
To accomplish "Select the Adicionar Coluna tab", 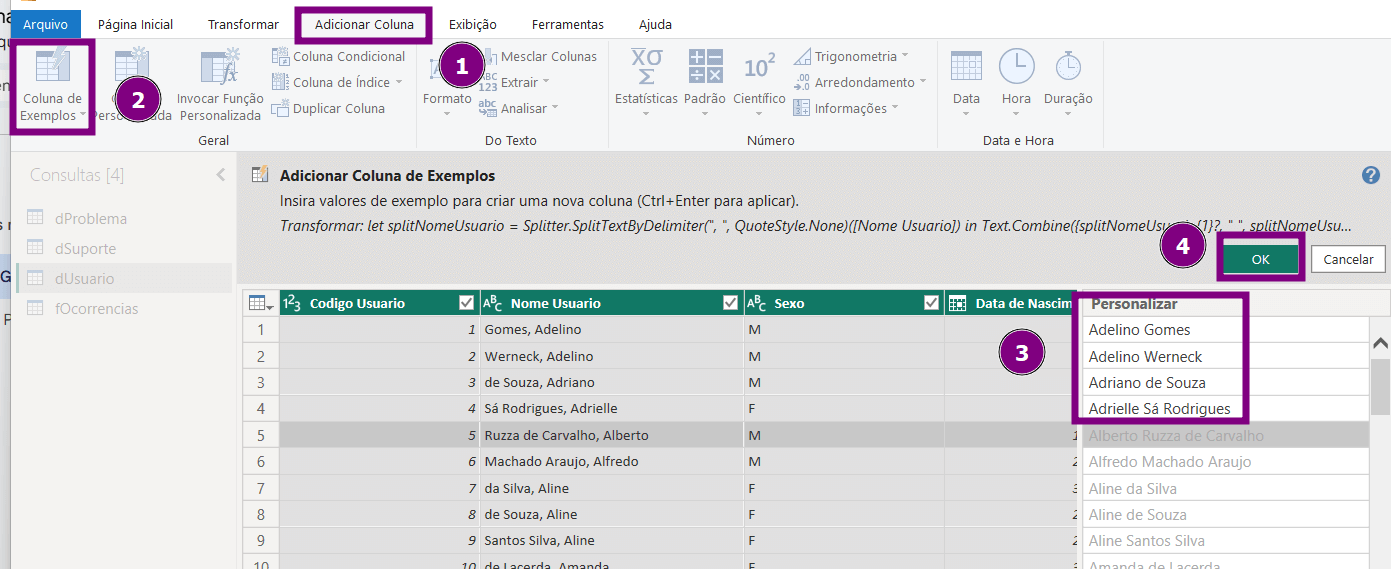I will click(x=364, y=24).
